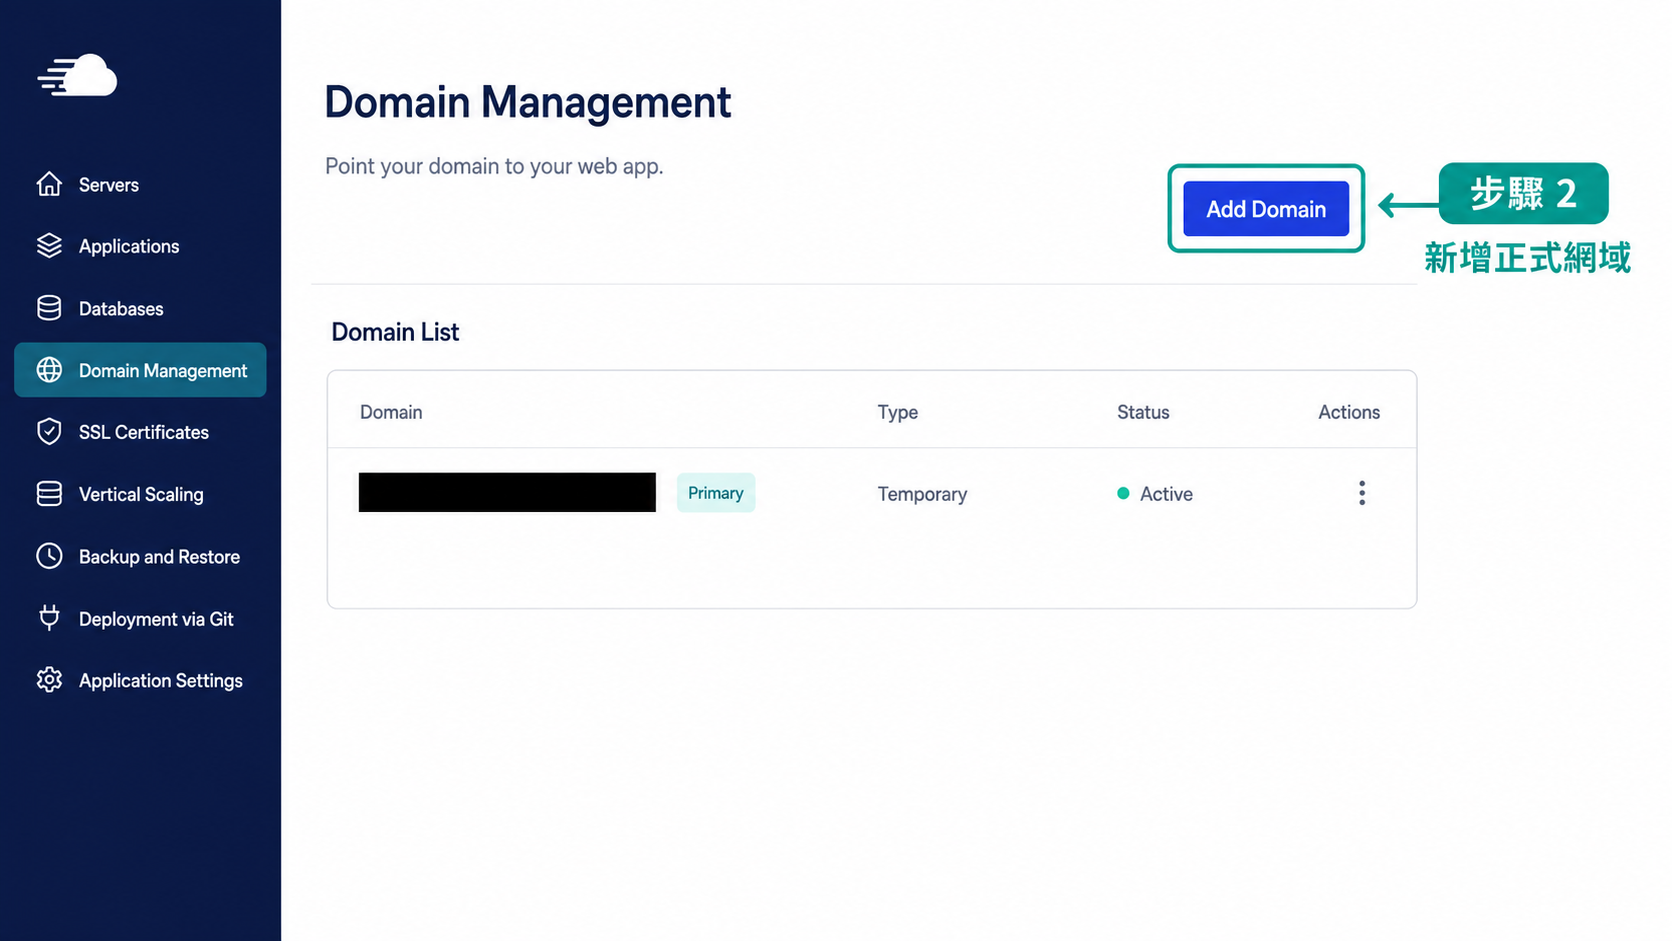Click the Deployment via Git plug icon
The image size is (1672, 941).
(49, 618)
